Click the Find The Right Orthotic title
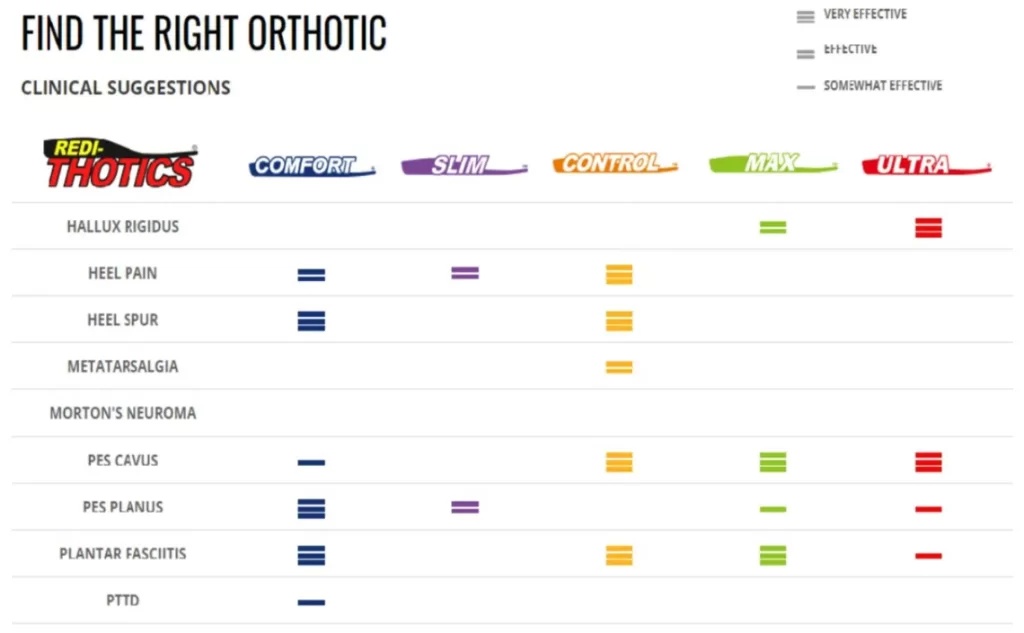 (204, 34)
